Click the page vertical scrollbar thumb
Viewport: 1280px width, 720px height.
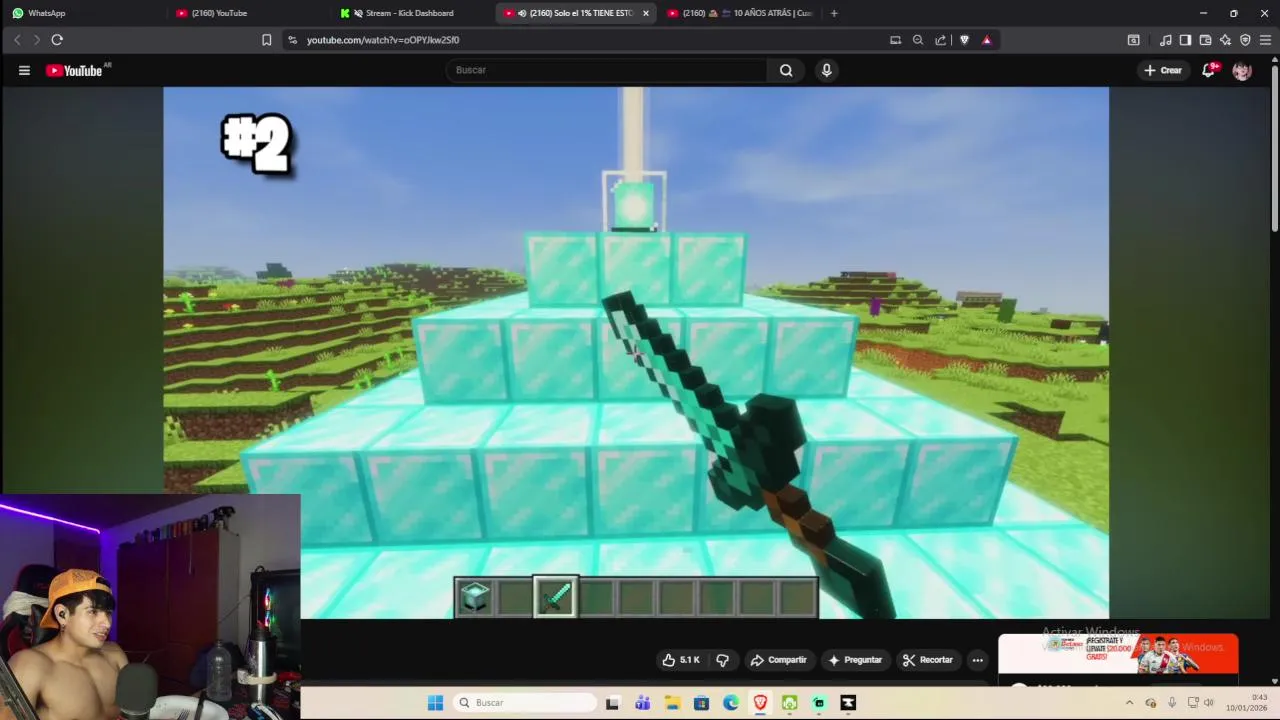(1275, 148)
